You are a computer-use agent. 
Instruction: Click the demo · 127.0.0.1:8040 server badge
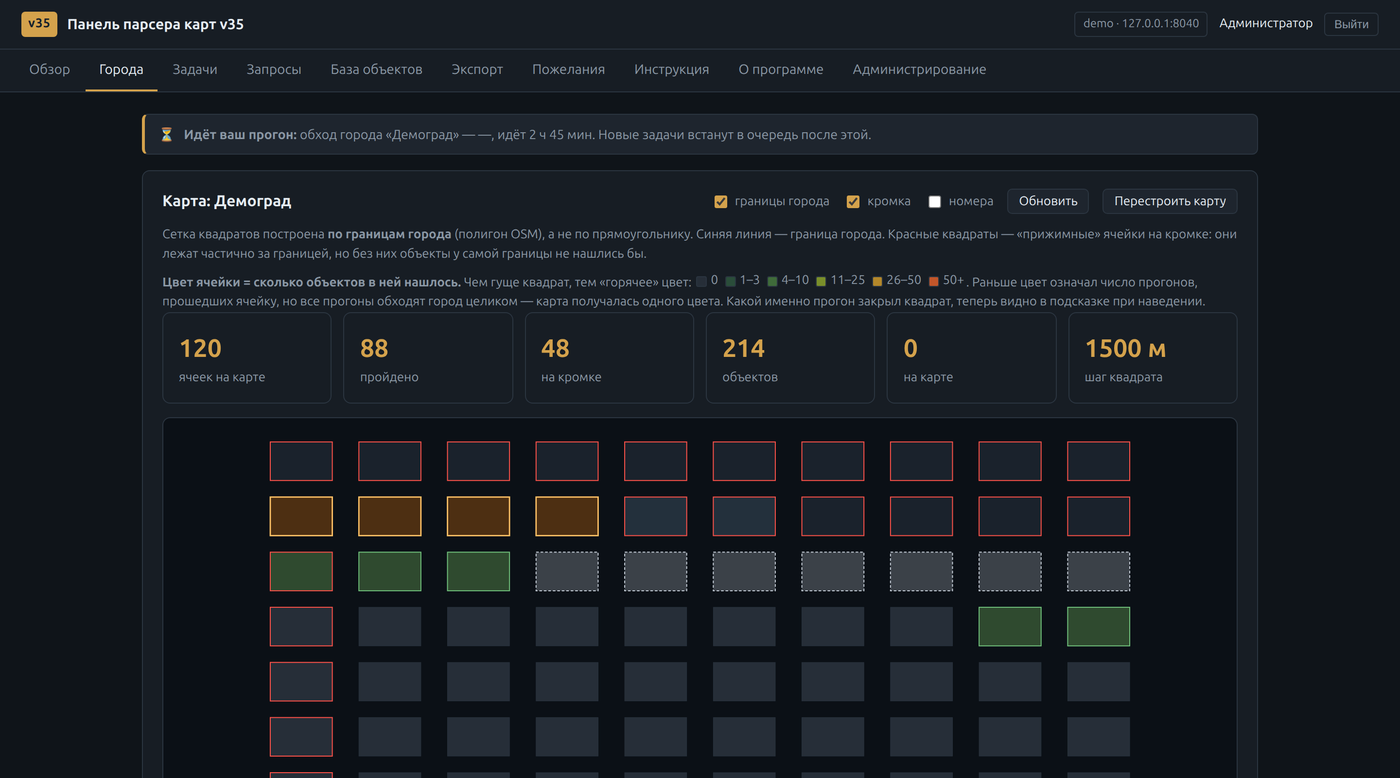click(x=1141, y=24)
